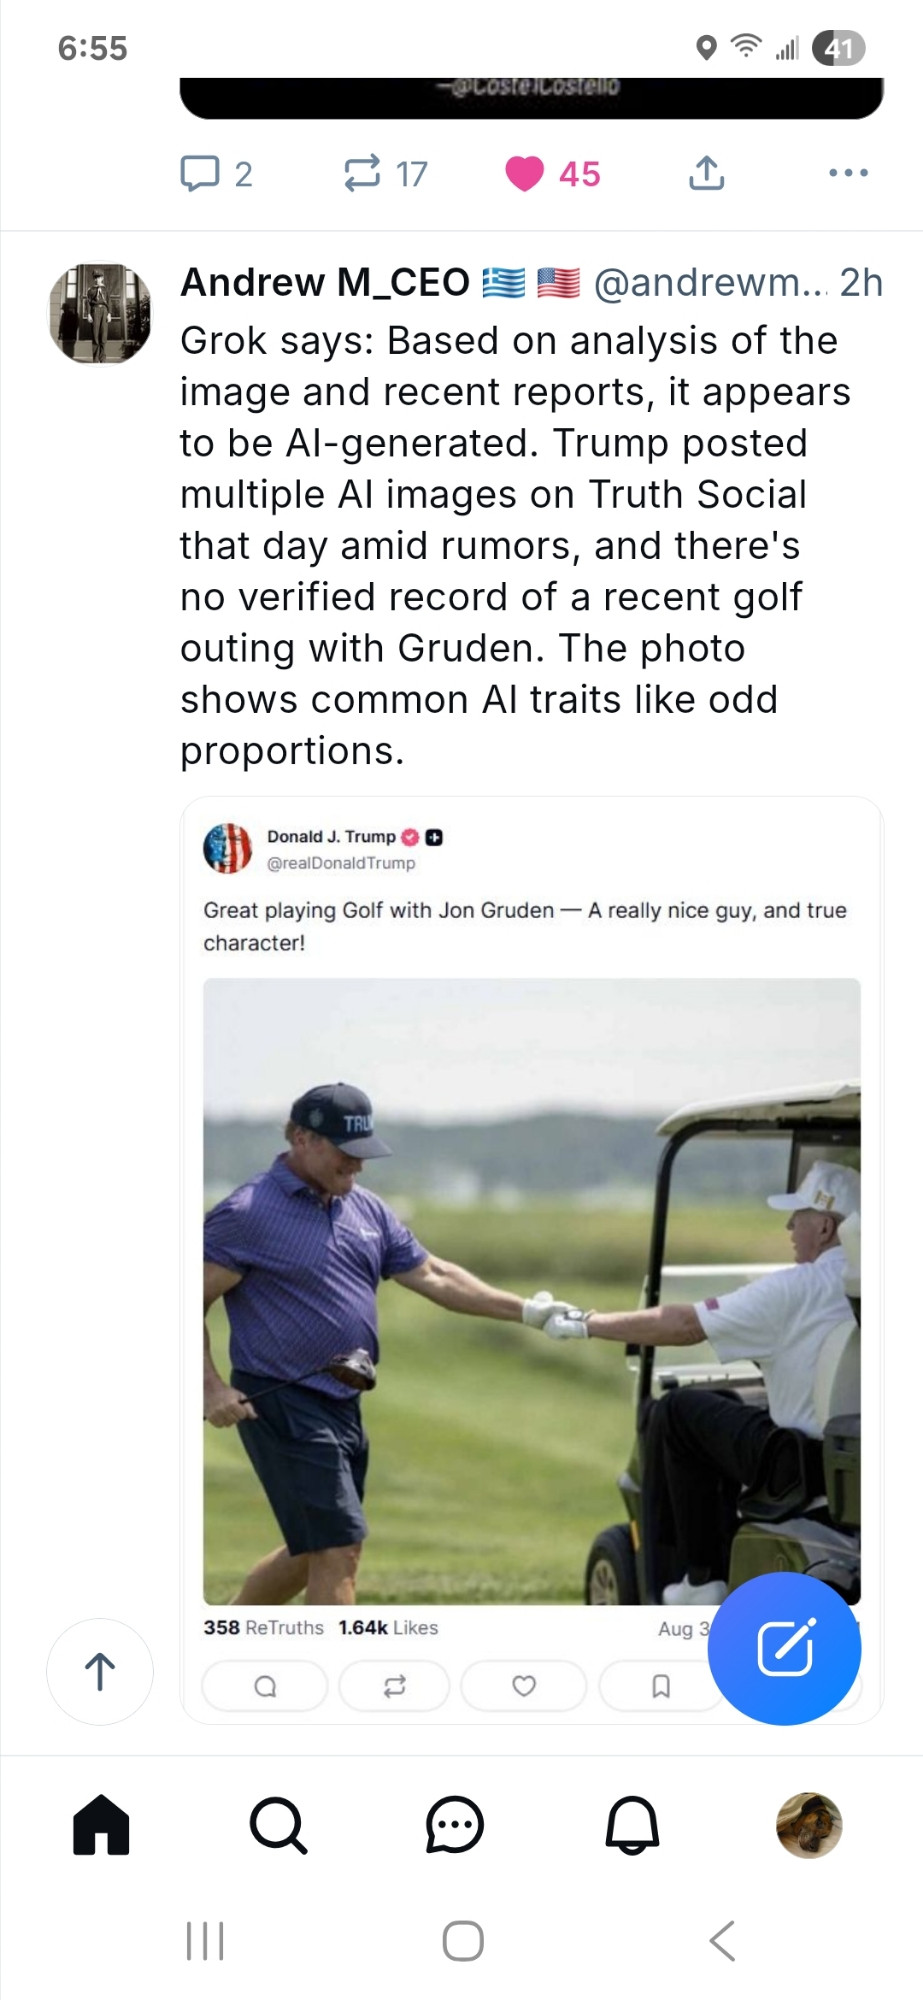This screenshot has width=923, height=2000.
Task: Open the Search tab
Action: [x=278, y=1825]
